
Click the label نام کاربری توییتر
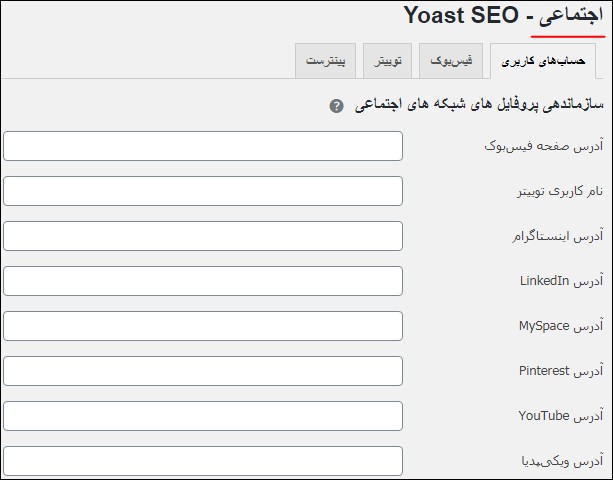(560, 191)
